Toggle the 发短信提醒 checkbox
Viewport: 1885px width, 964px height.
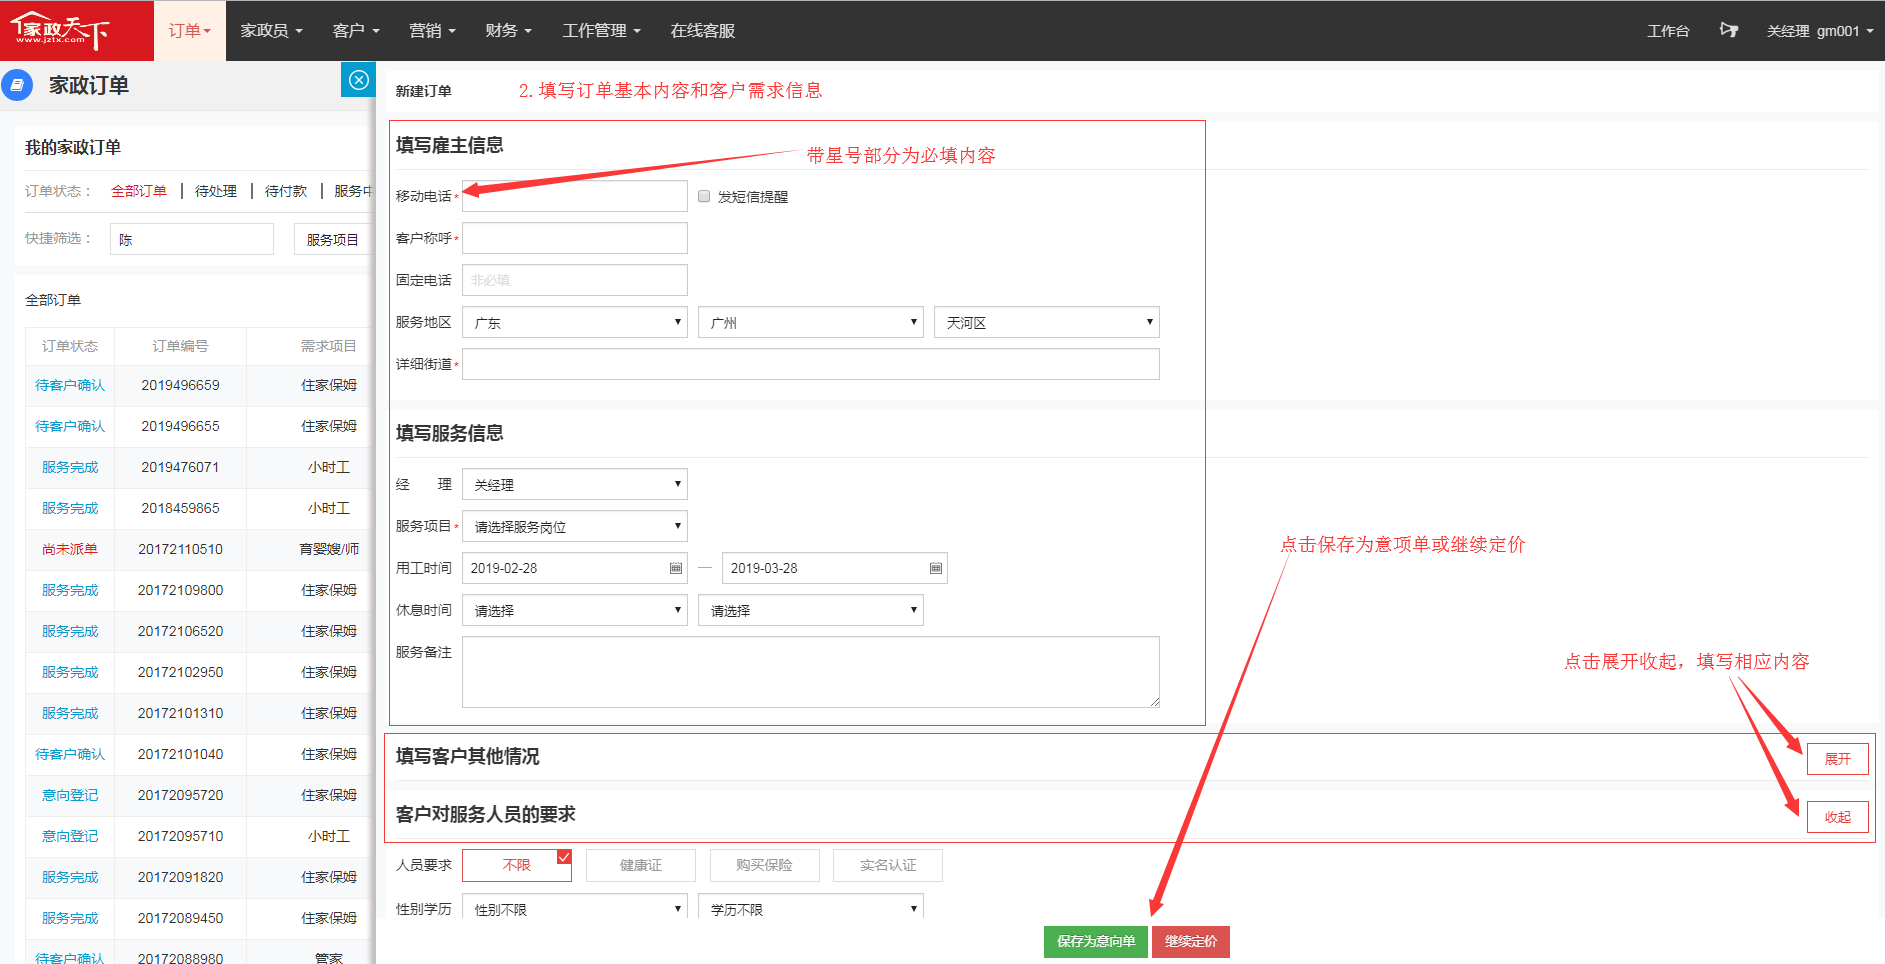click(x=704, y=196)
